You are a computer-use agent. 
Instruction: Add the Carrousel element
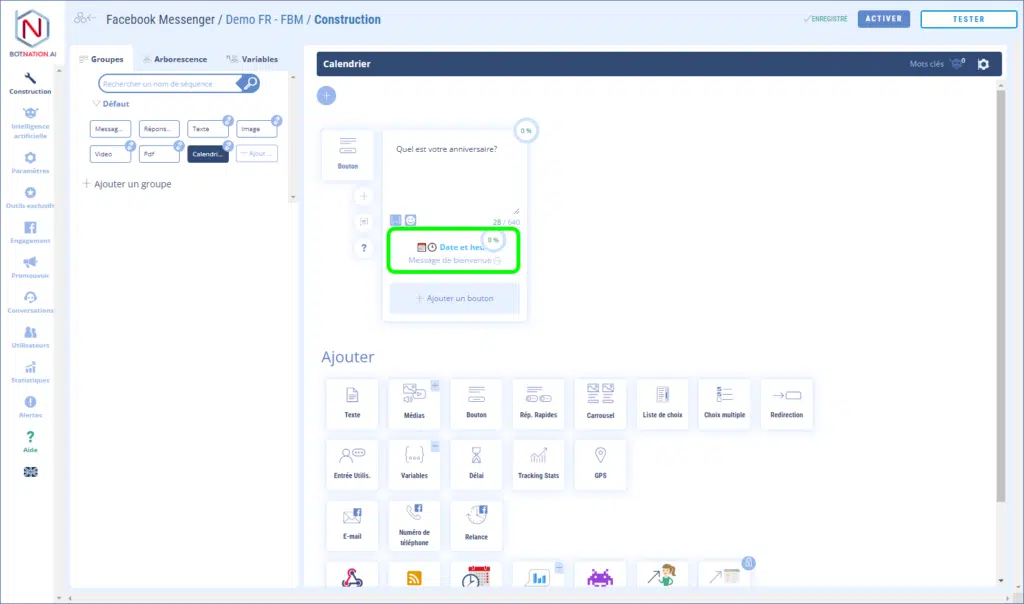pyautogui.click(x=600, y=403)
